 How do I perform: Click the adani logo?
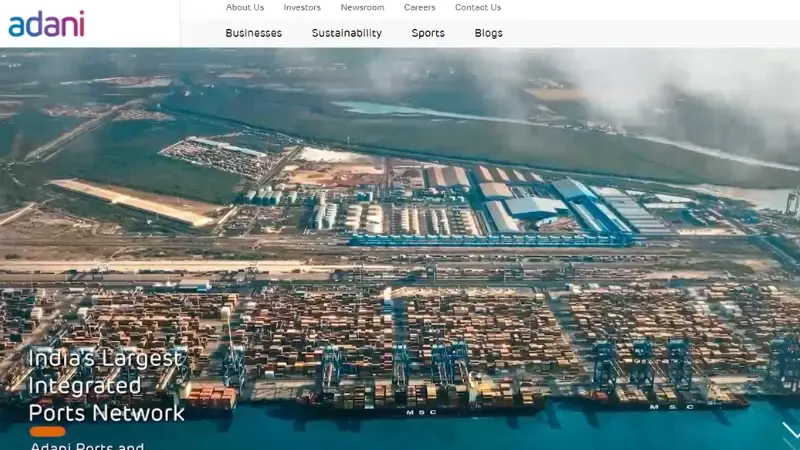tap(46, 24)
